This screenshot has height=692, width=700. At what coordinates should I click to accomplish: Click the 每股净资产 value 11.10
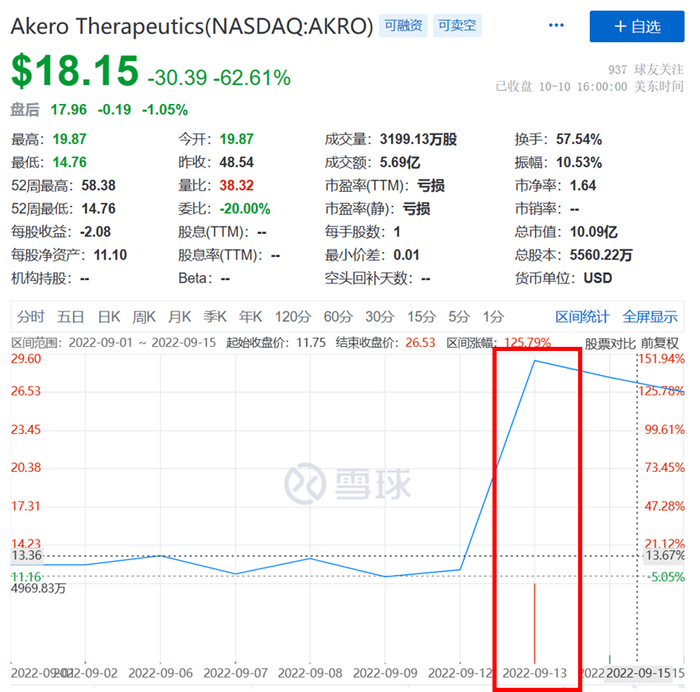pyautogui.click(x=110, y=255)
